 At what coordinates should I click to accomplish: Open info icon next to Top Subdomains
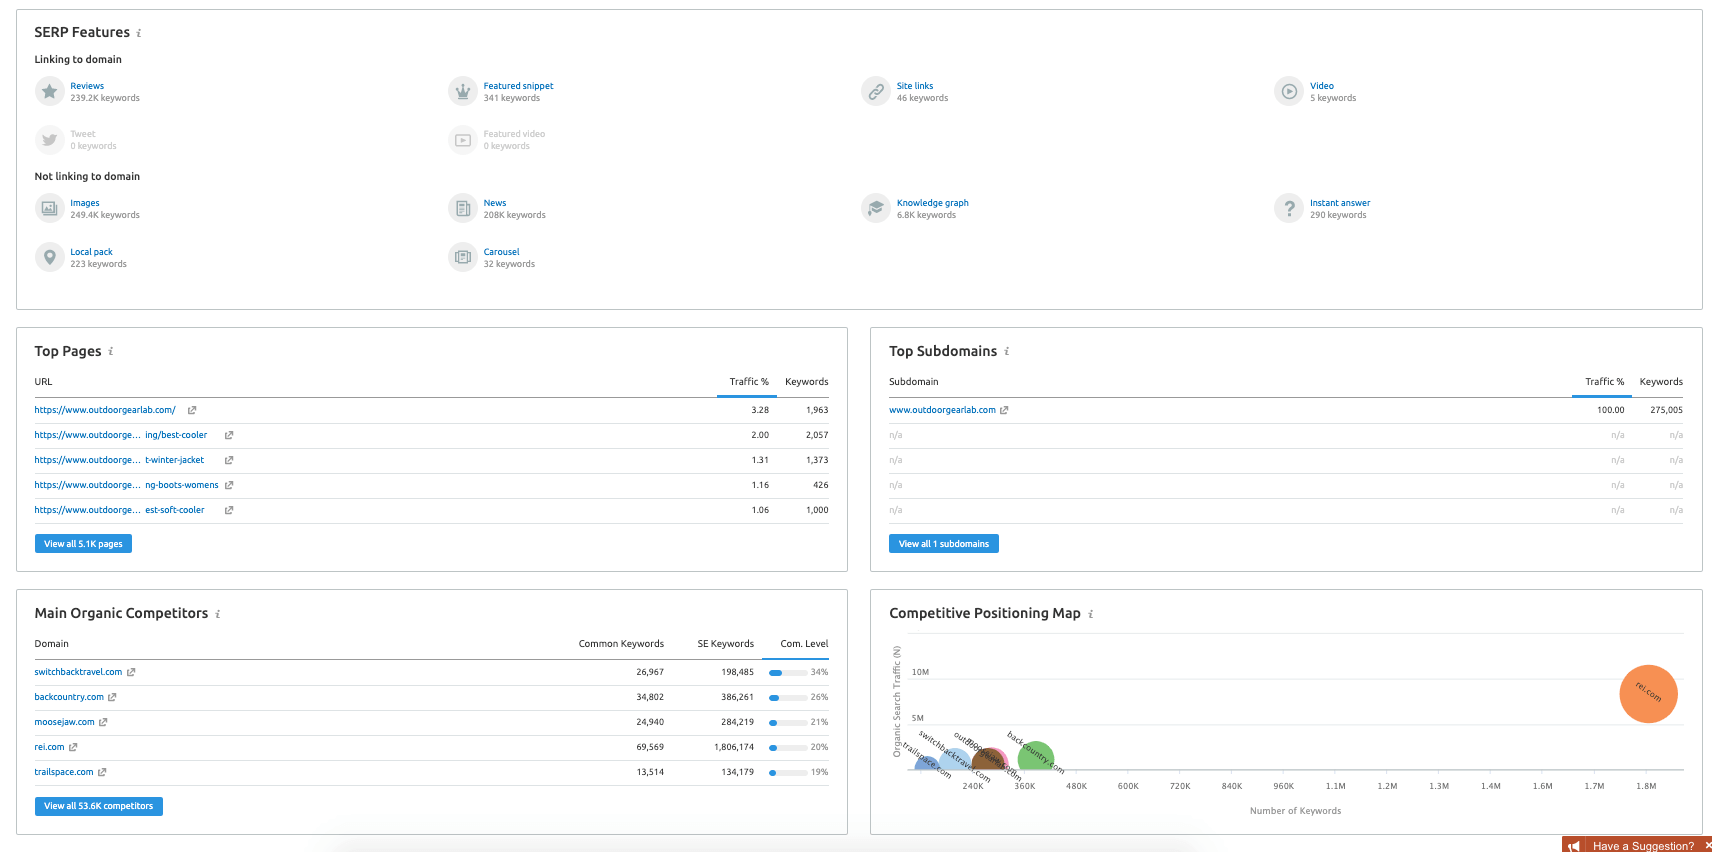click(x=1007, y=351)
